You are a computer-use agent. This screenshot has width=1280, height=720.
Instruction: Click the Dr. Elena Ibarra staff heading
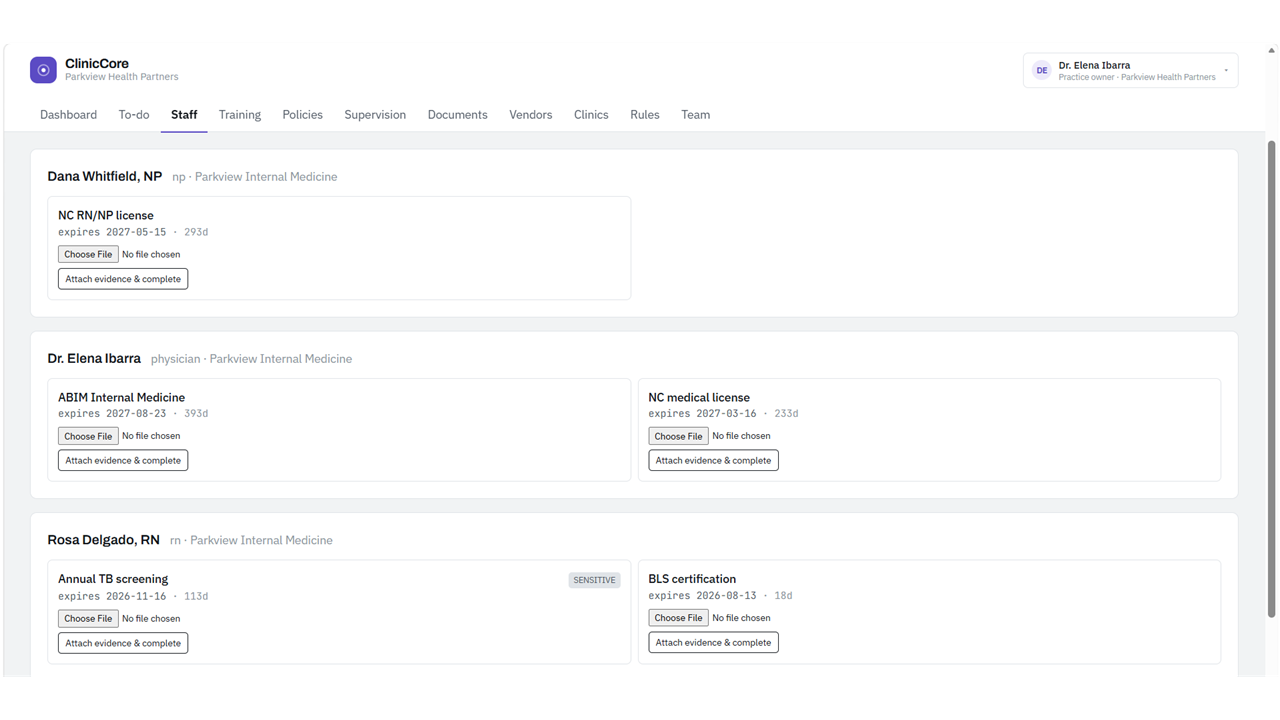94,358
